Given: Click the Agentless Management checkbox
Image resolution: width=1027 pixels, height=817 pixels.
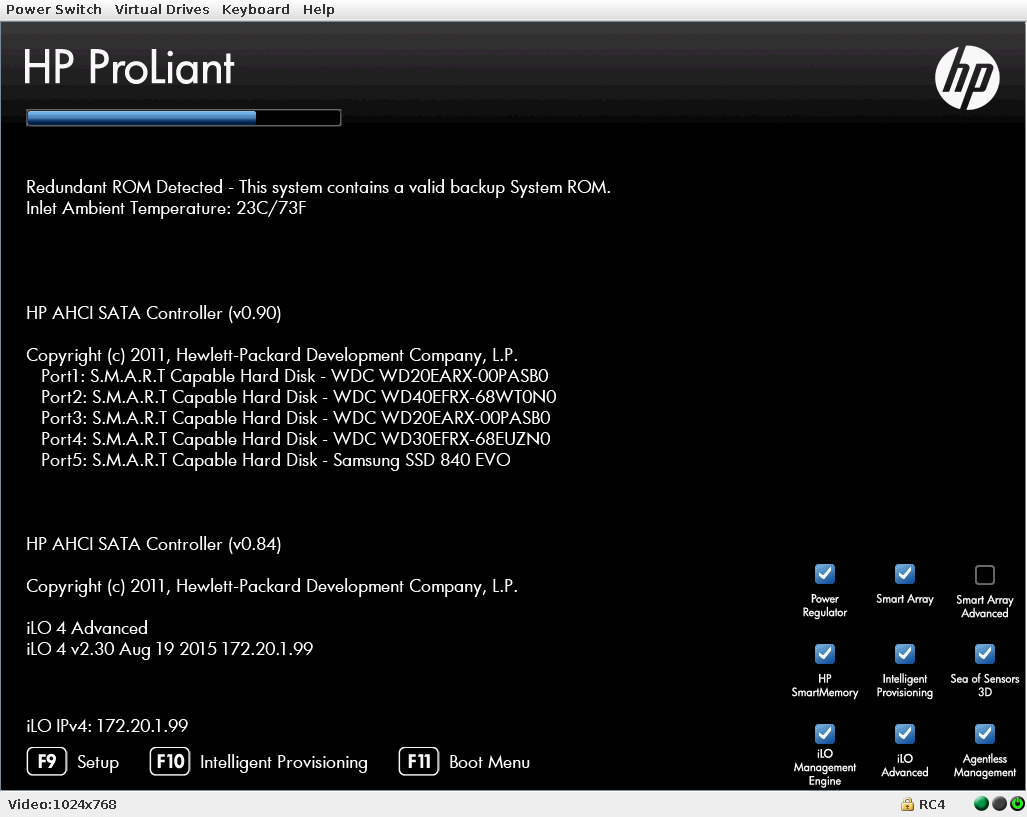Looking at the screenshot, I should coord(984,734).
